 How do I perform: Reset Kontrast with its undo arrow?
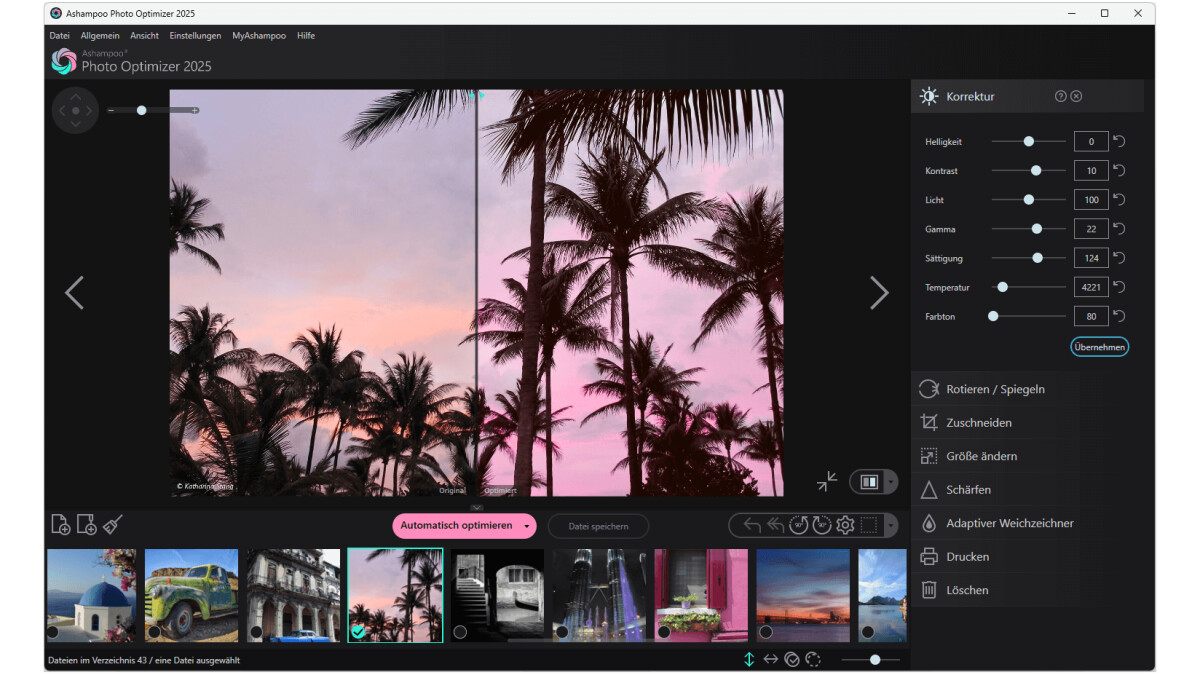(x=1119, y=171)
